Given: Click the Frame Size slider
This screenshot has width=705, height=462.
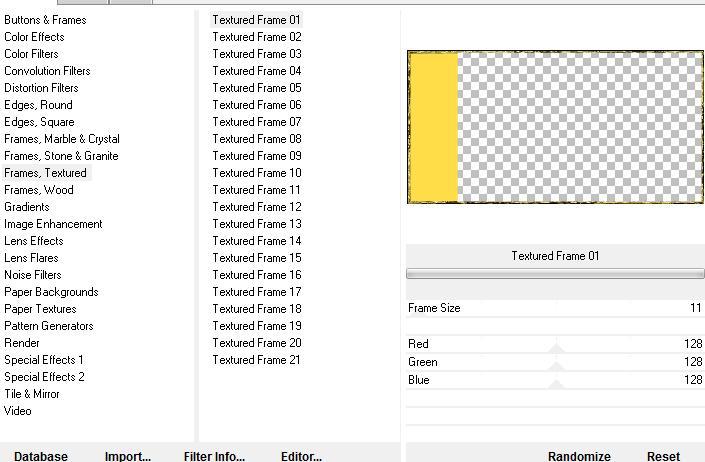Looking at the screenshot, I should [555, 308].
